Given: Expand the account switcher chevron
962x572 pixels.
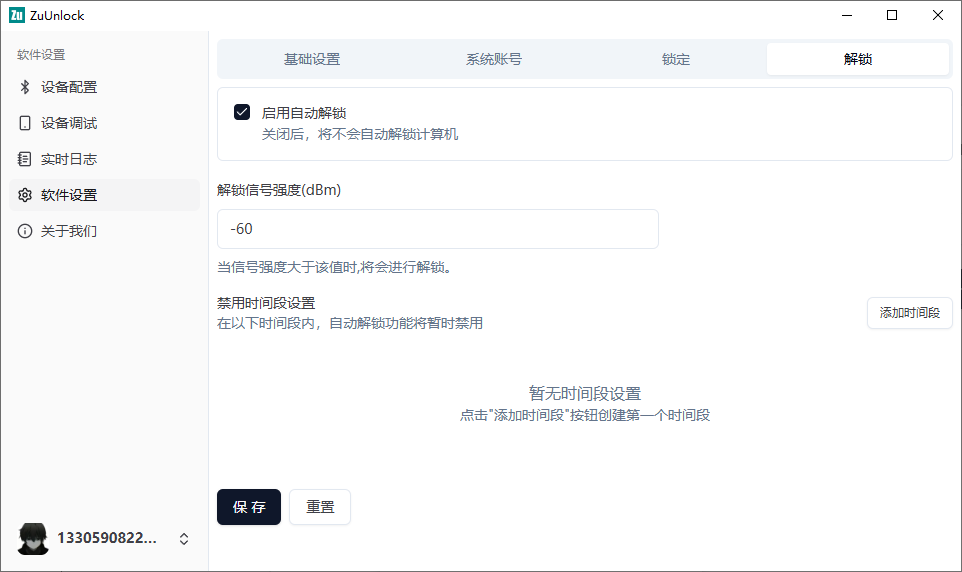Looking at the screenshot, I should point(184,538).
